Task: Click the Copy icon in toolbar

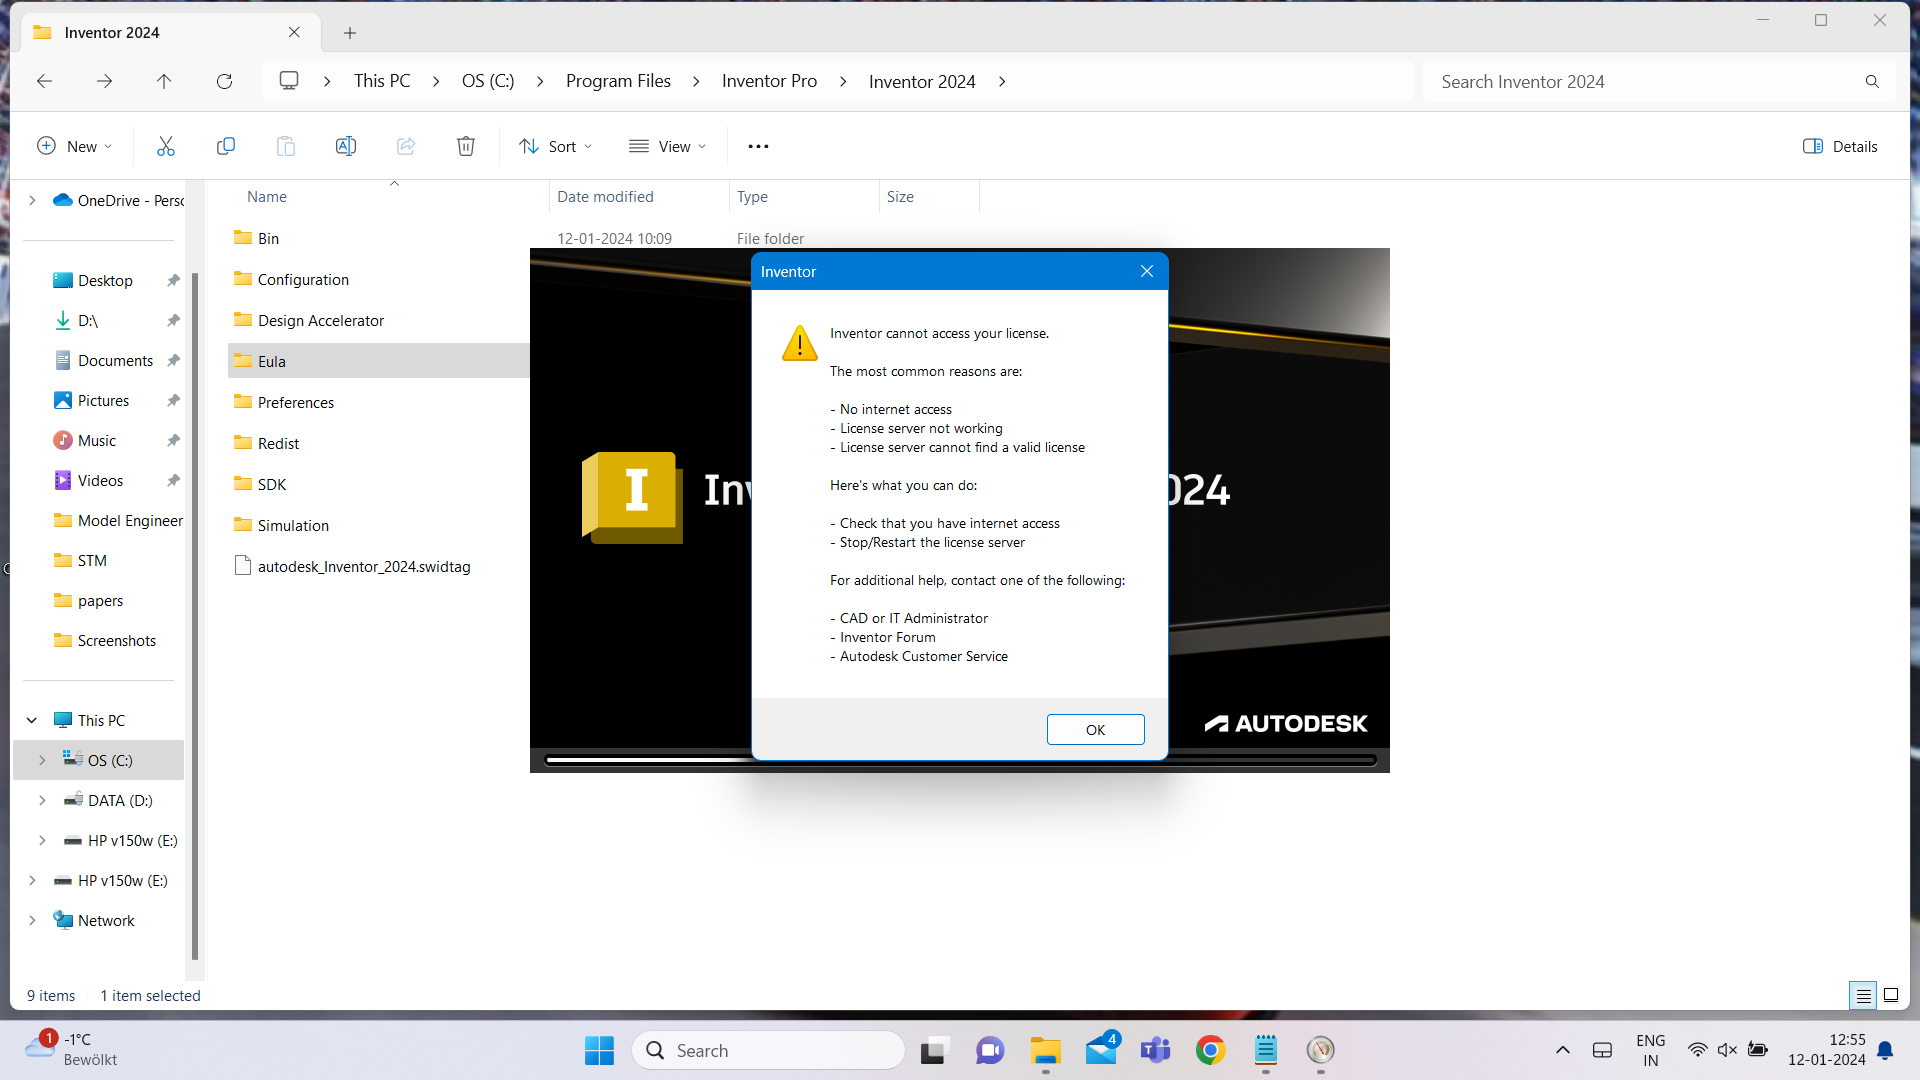Action: tap(226, 146)
